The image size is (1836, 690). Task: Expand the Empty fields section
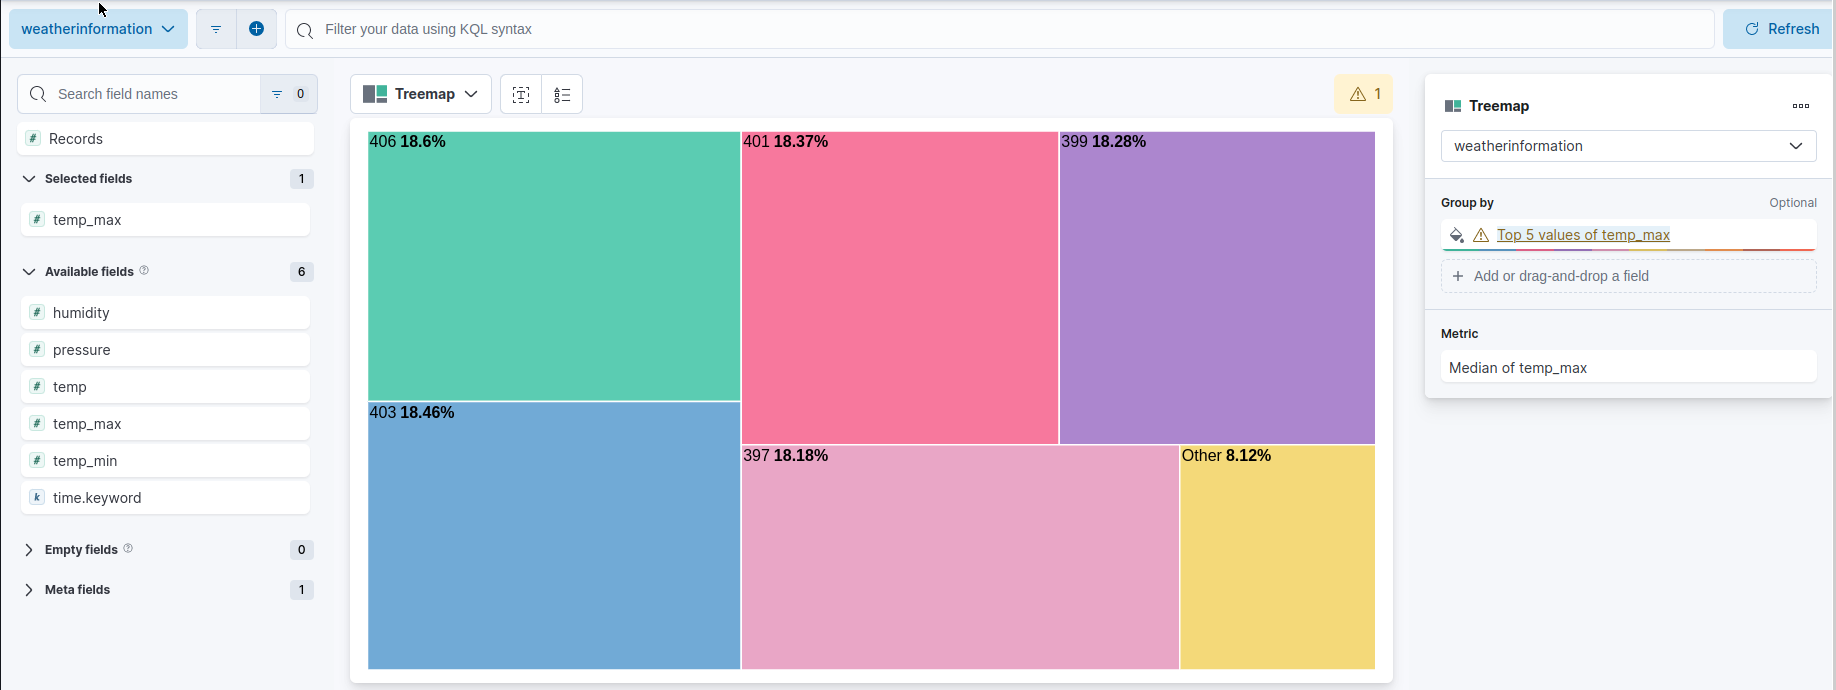click(x=80, y=549)
